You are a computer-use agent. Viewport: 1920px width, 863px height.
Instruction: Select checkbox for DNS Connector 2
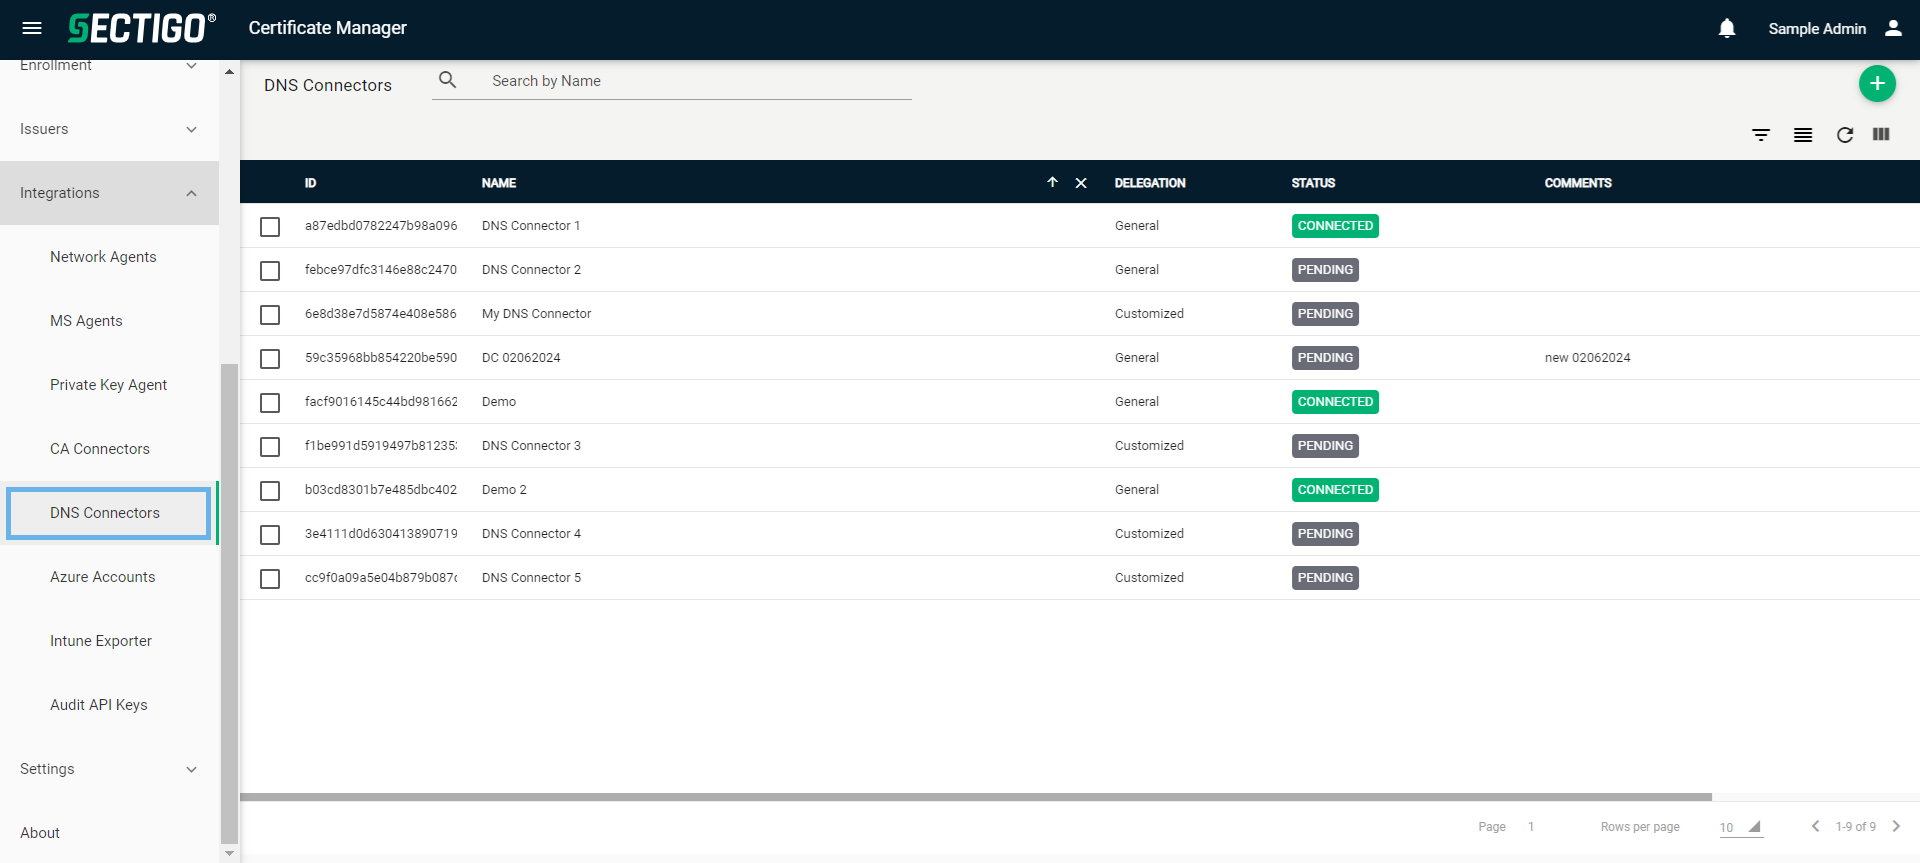coord(270,271)
